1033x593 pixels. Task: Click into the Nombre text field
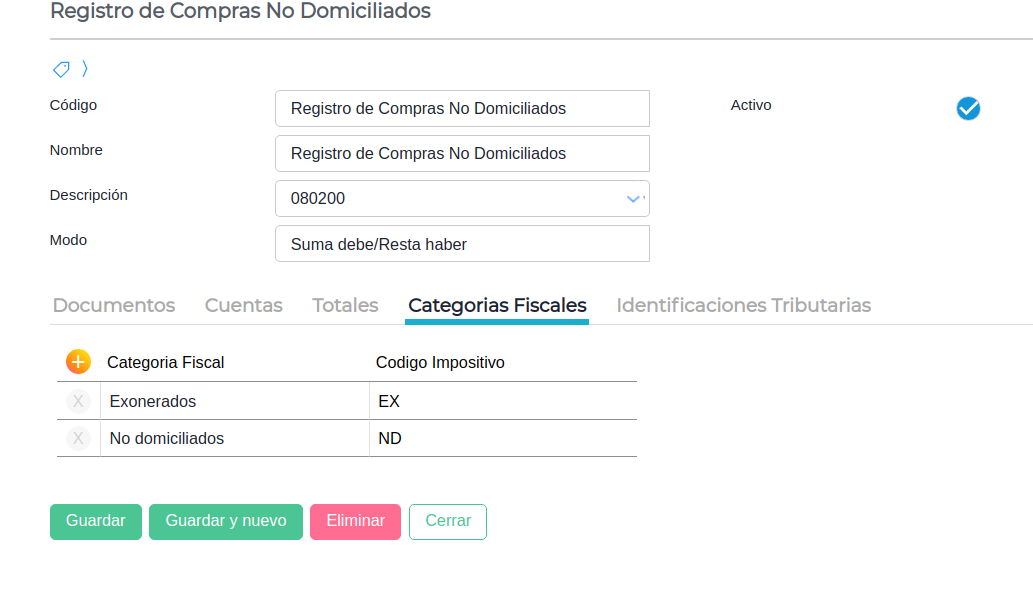coord(462,153)
